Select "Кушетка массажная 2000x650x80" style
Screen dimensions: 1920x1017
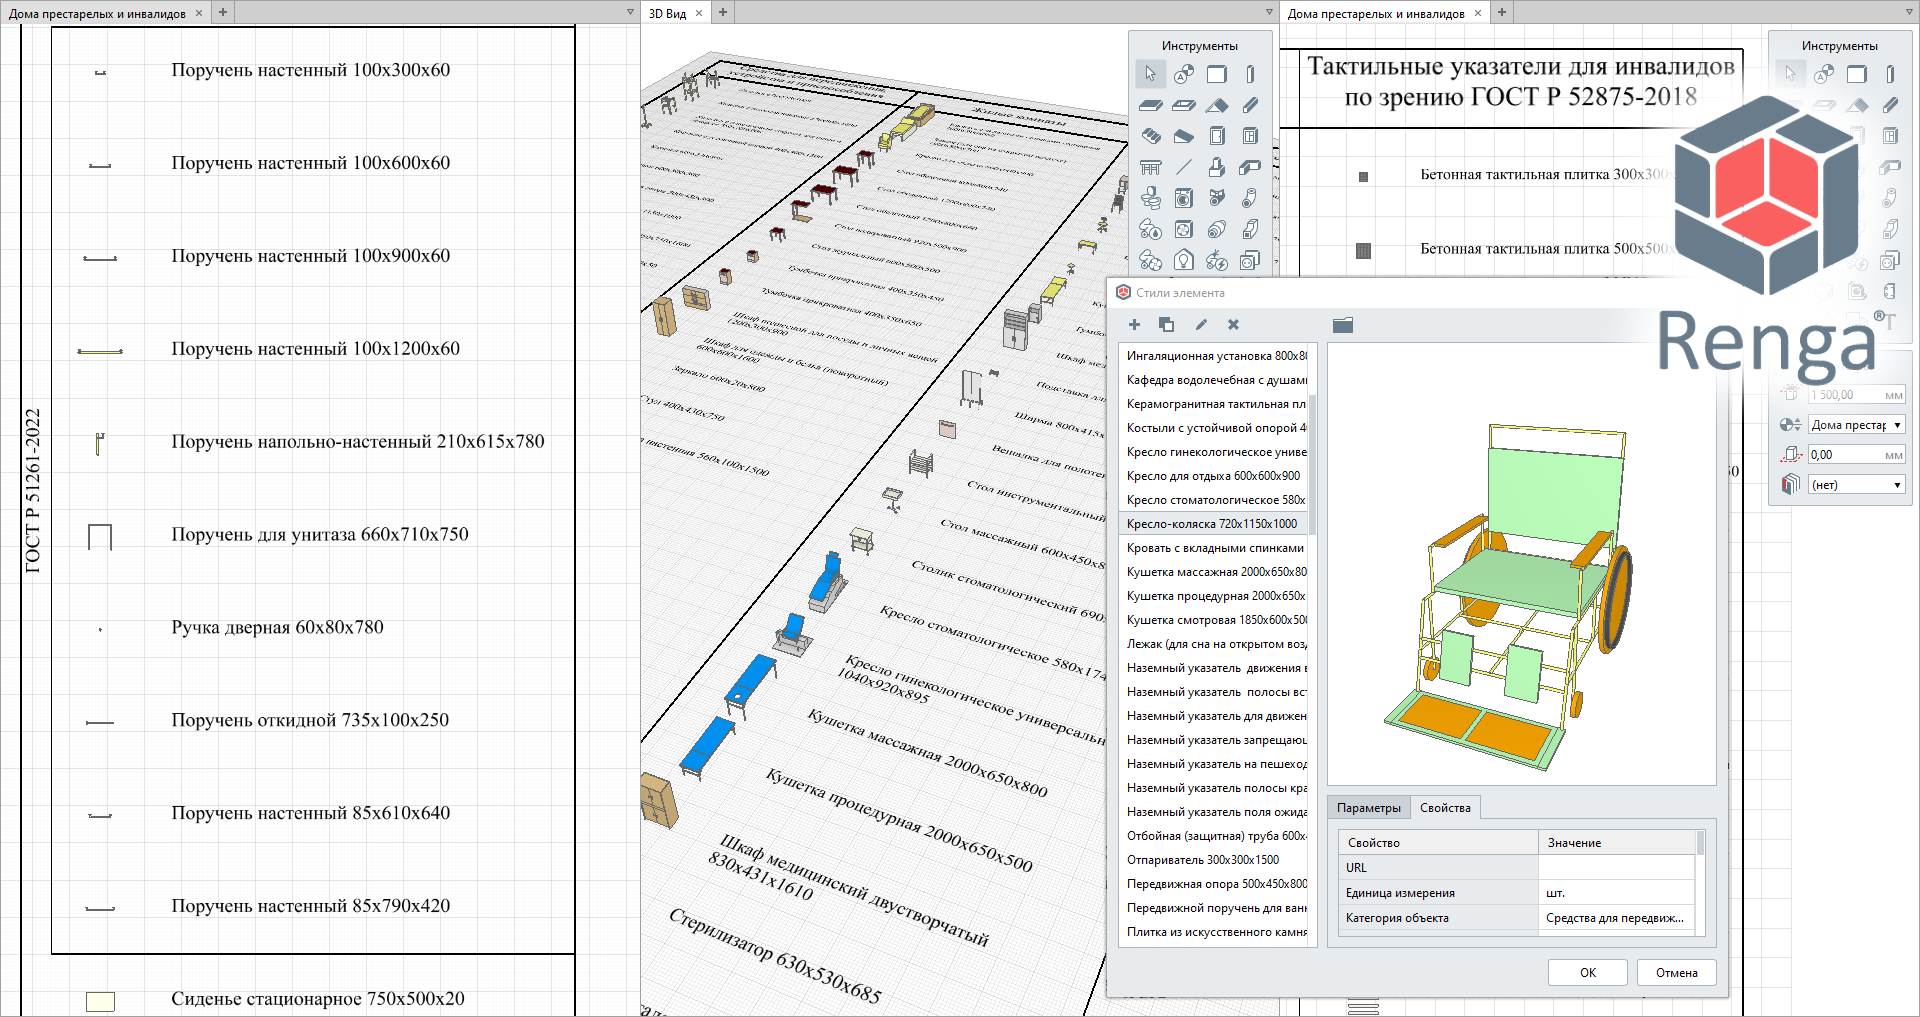(x=1212, y=572)
